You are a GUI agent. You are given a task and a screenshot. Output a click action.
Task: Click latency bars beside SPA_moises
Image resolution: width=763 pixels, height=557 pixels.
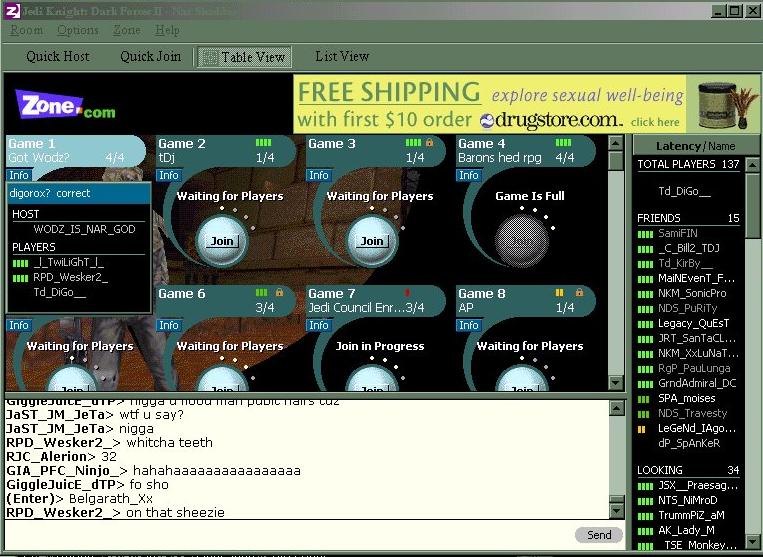[643, 399]
